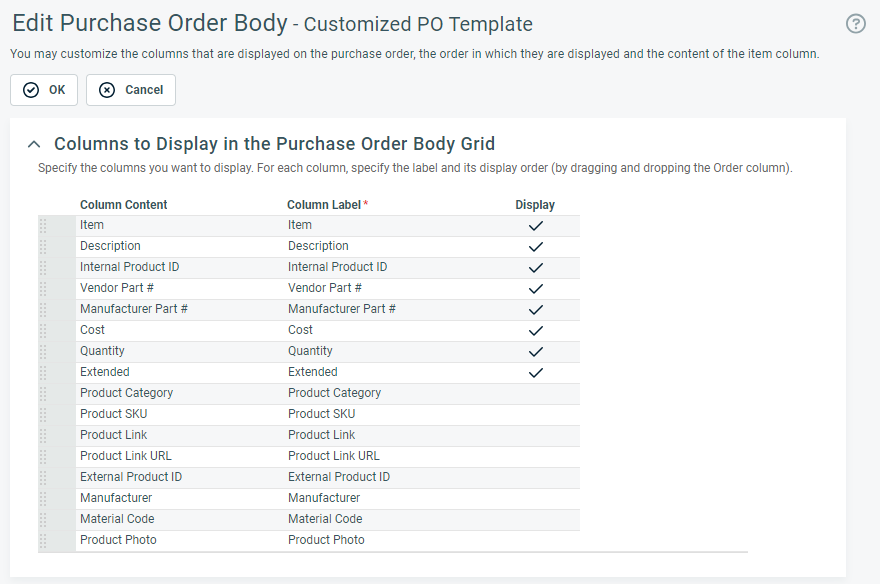Click drag handle next to Product Category
The height and width of the screenshot is (584, 880).
click(x=43, y=394)
